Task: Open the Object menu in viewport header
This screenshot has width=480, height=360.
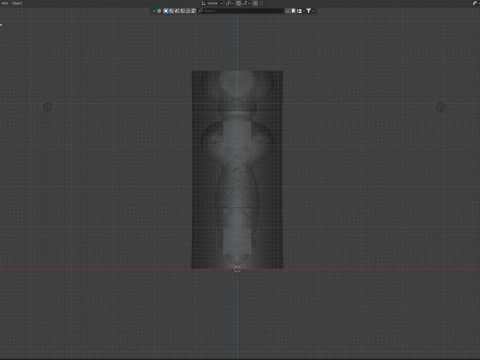Action: pyautogui.click(x=17, y=3)
